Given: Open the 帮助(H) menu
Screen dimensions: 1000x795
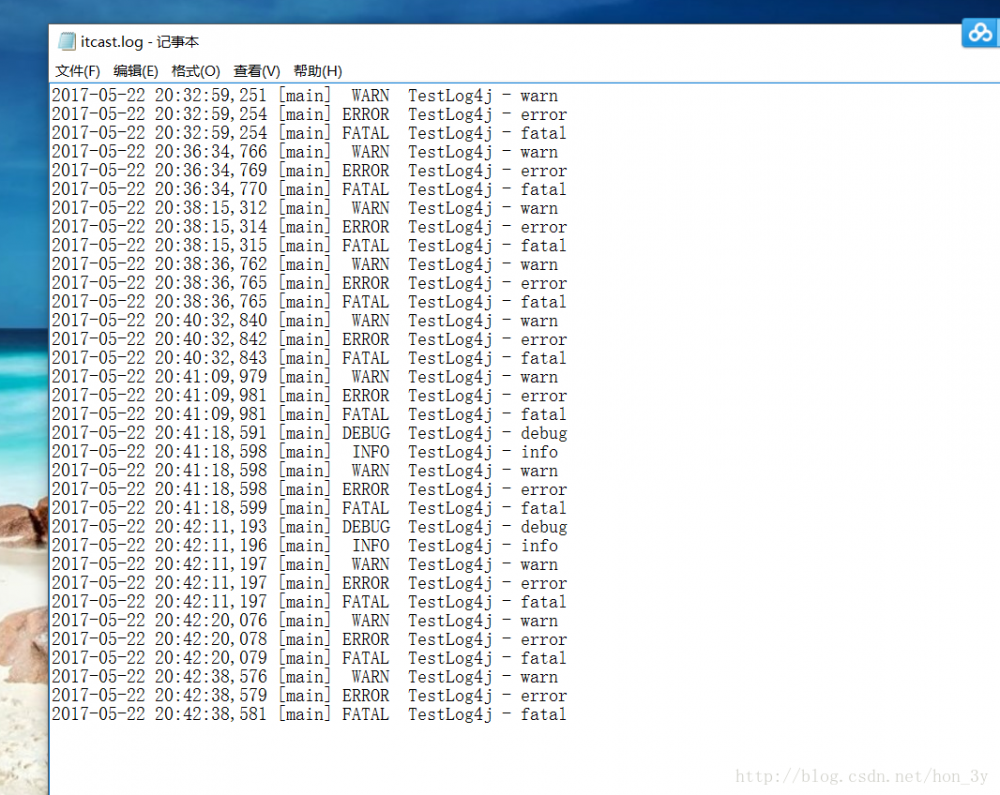Looking at the screenshot, I should click(315, 71).
